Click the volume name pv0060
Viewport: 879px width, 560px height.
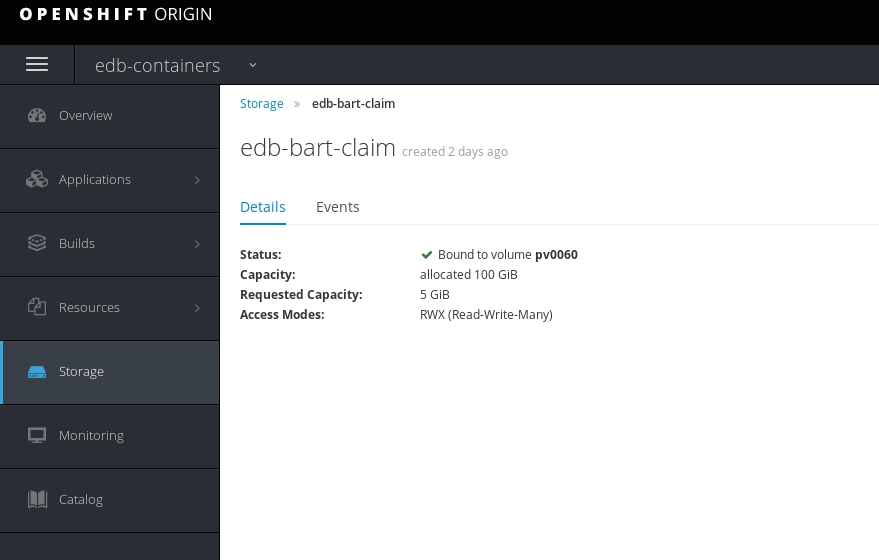(556, 254)
